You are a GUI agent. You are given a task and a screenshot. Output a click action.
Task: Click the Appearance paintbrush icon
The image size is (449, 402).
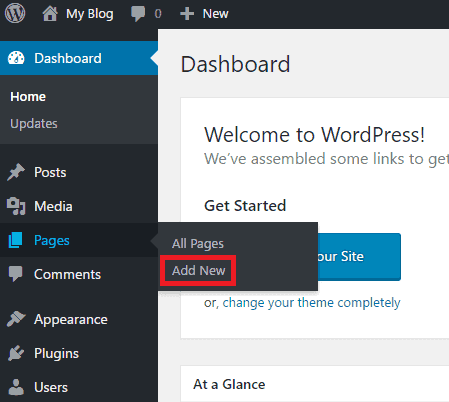(16, 319)
